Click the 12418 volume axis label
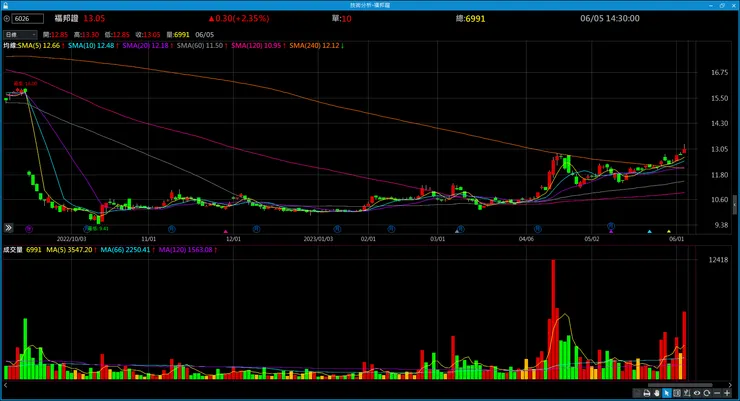 [x=718, y=259]
